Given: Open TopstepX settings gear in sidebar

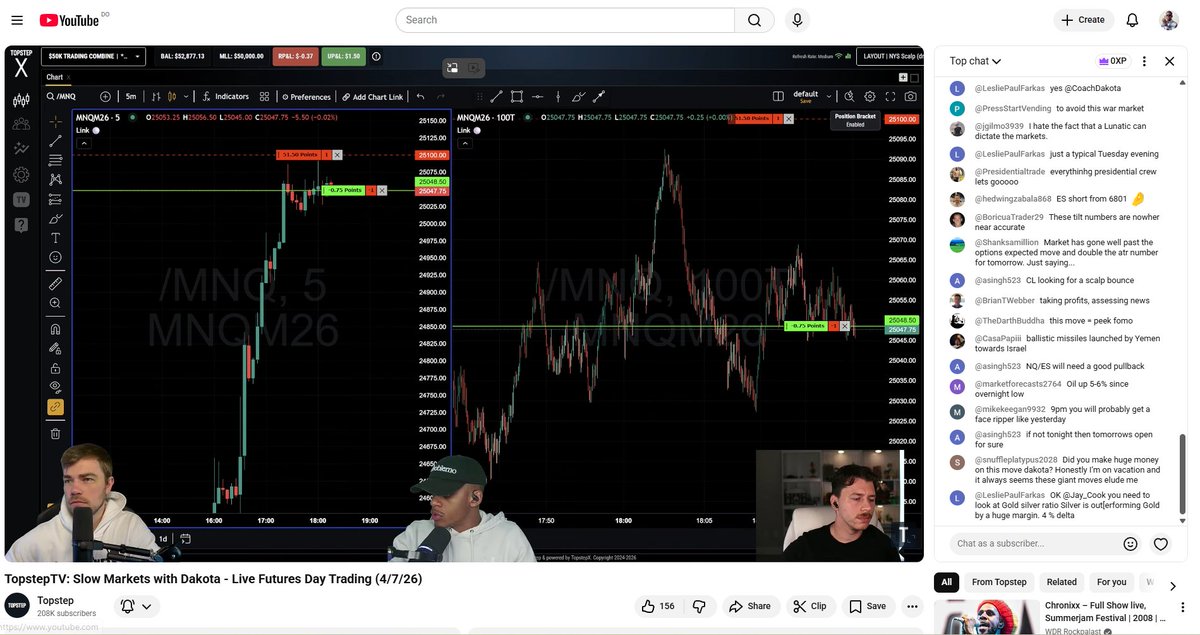Looking at the screenshot, I should coord(21,174).
